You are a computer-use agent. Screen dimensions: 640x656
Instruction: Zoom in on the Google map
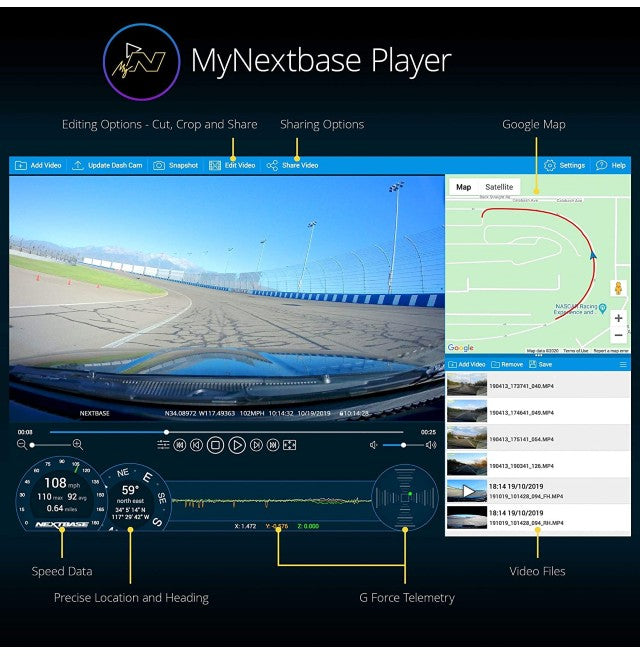619,318
